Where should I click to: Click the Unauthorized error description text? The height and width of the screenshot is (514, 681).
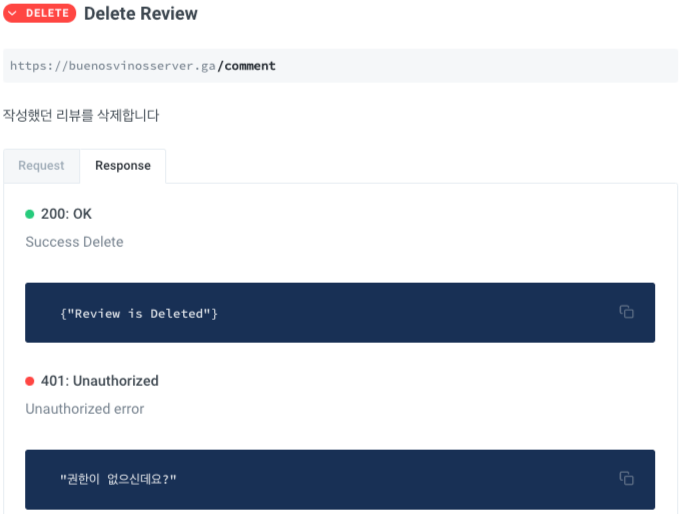(x=85, y=409)
